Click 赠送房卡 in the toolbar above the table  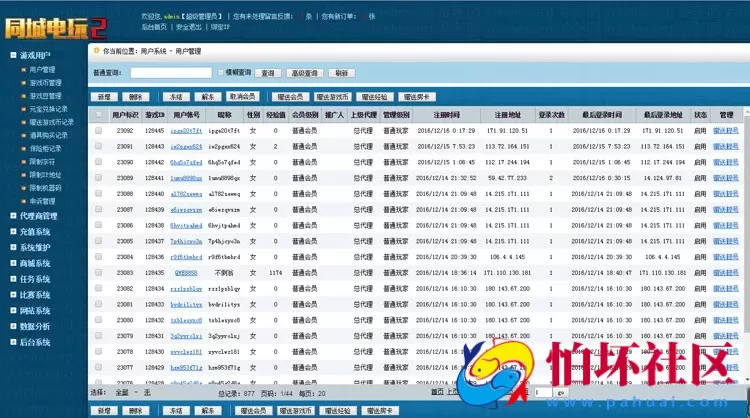pyautogui.click(x=417, y=97)
